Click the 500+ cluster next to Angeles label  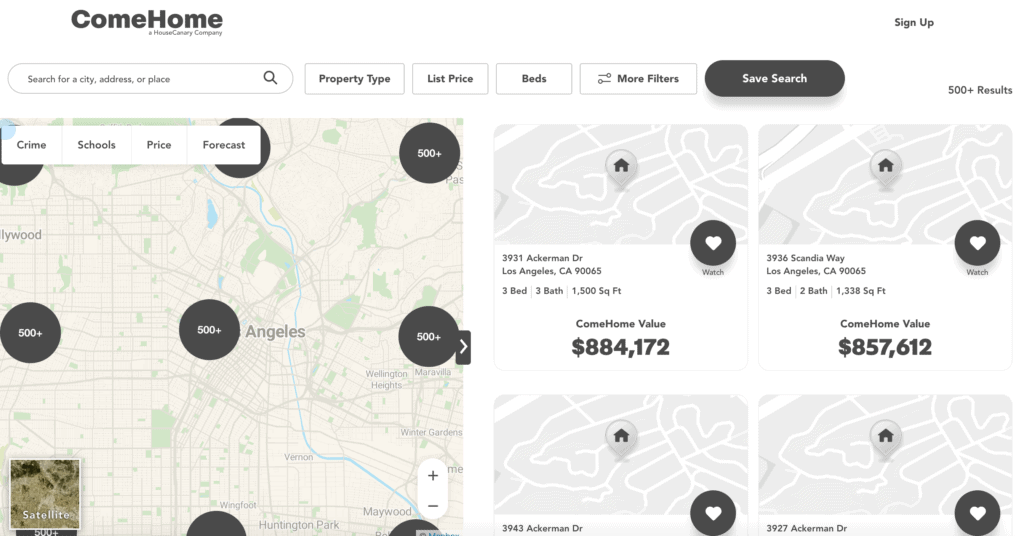click(209, 330)
